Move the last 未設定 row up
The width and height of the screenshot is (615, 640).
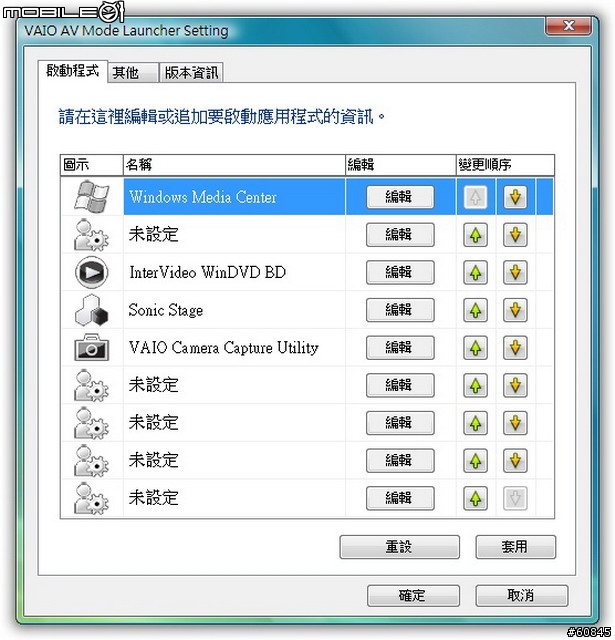pos(475,498)
